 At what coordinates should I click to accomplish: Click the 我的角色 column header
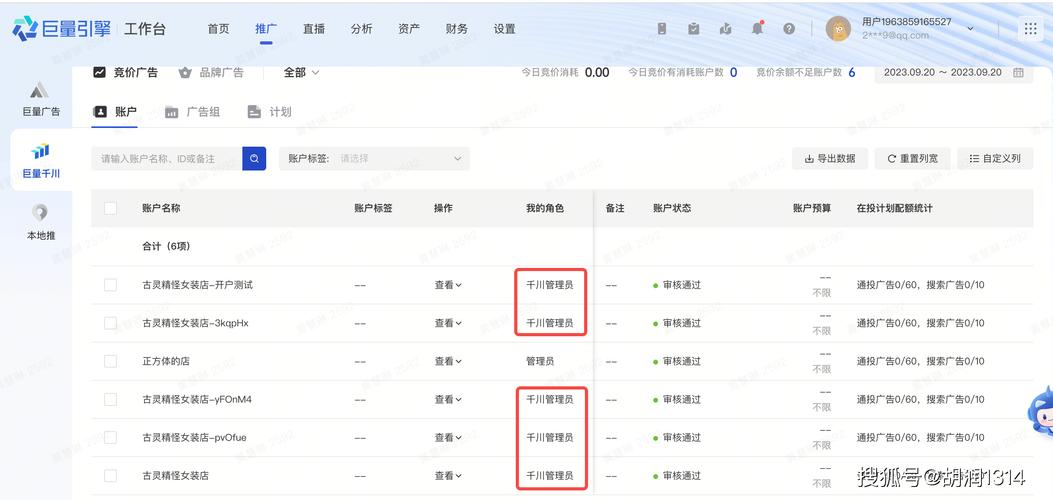click(545, 208)
